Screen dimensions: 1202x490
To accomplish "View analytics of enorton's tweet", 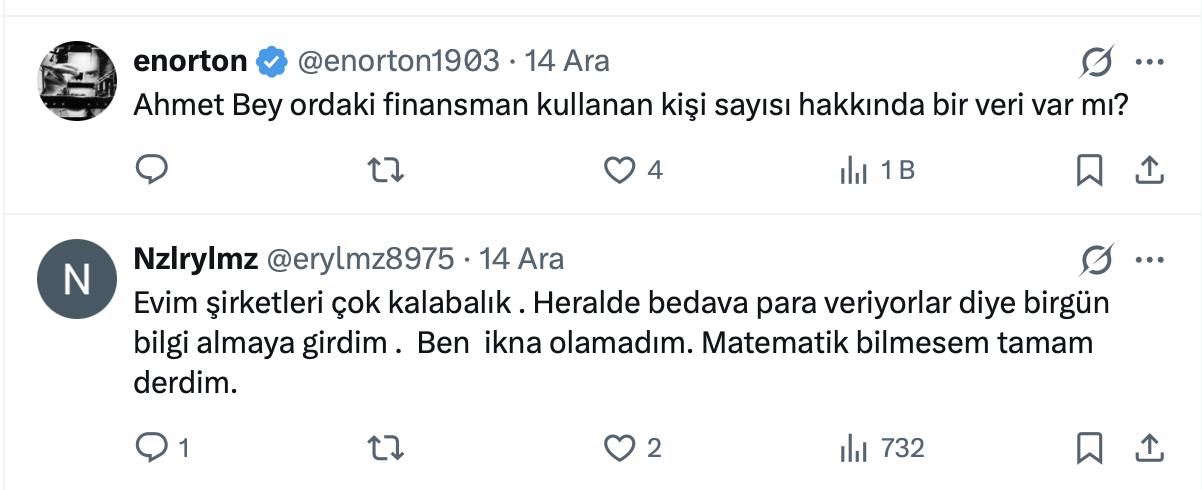I will point(853,171).
